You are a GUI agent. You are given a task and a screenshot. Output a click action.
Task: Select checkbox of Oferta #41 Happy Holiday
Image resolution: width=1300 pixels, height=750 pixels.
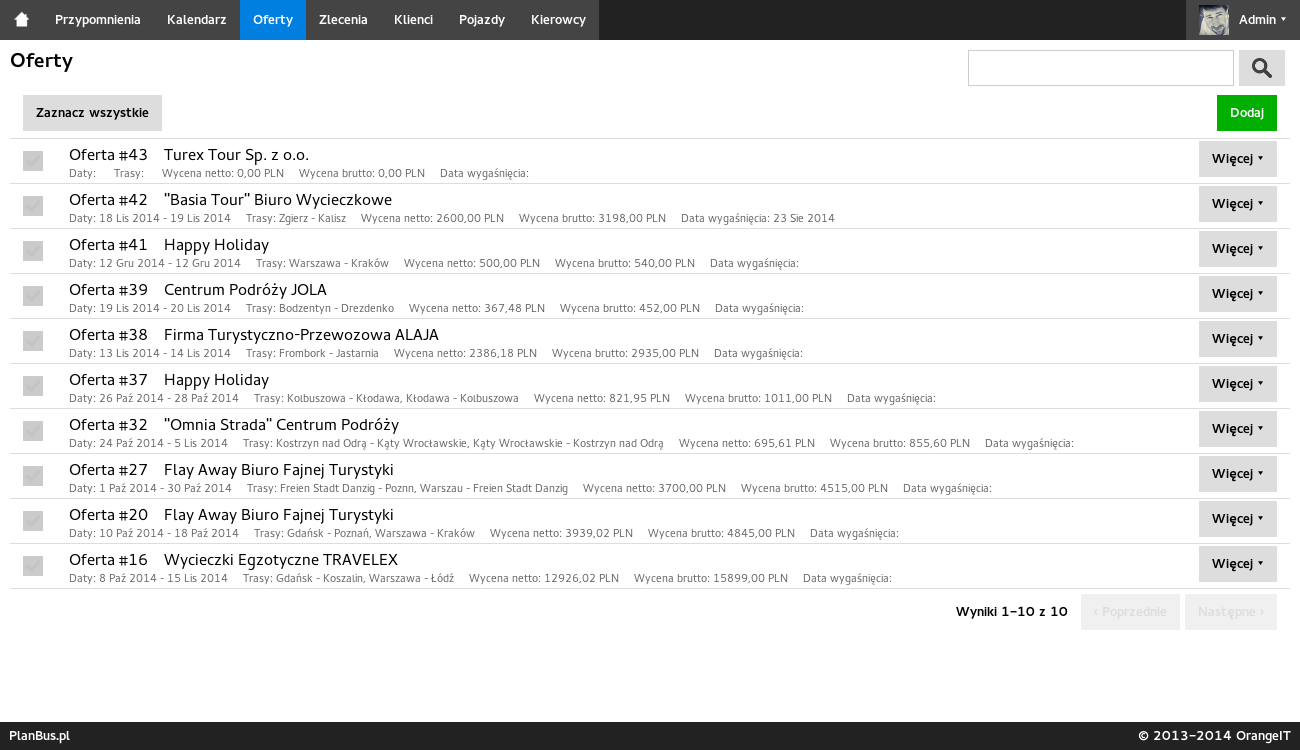tap(33, 251)
